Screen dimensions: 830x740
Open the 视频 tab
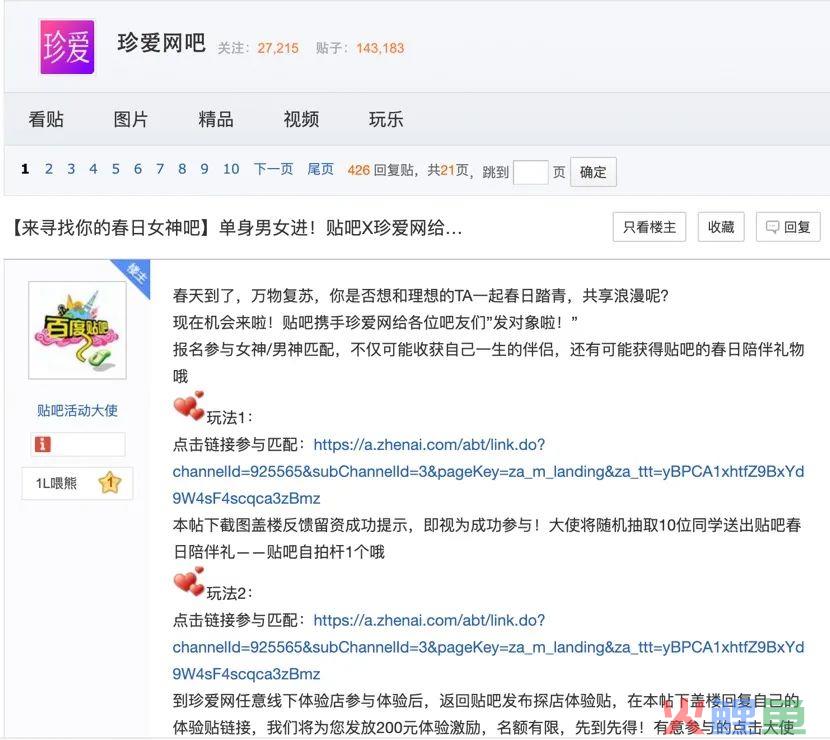[301, 119]
